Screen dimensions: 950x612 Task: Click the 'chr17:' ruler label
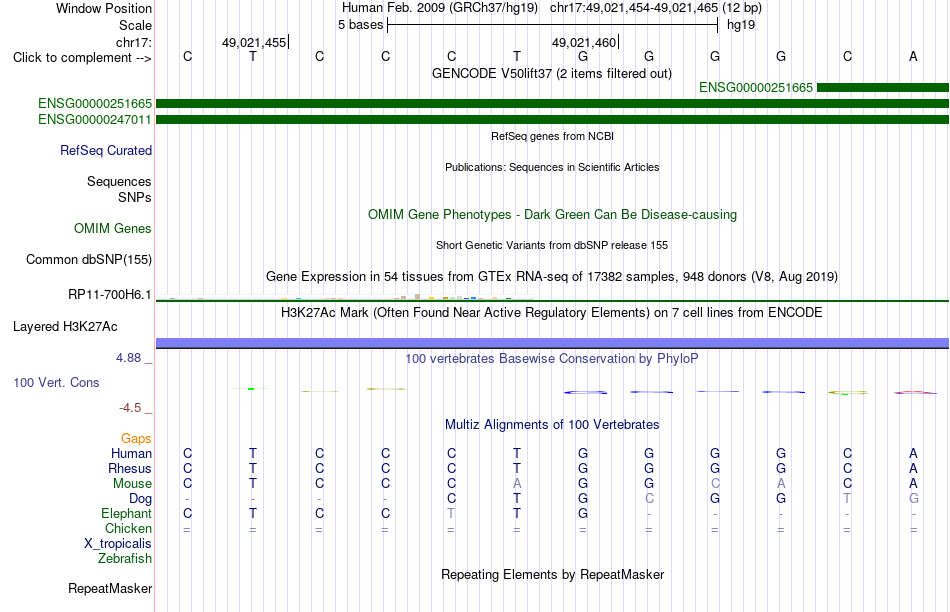point(134,42)
